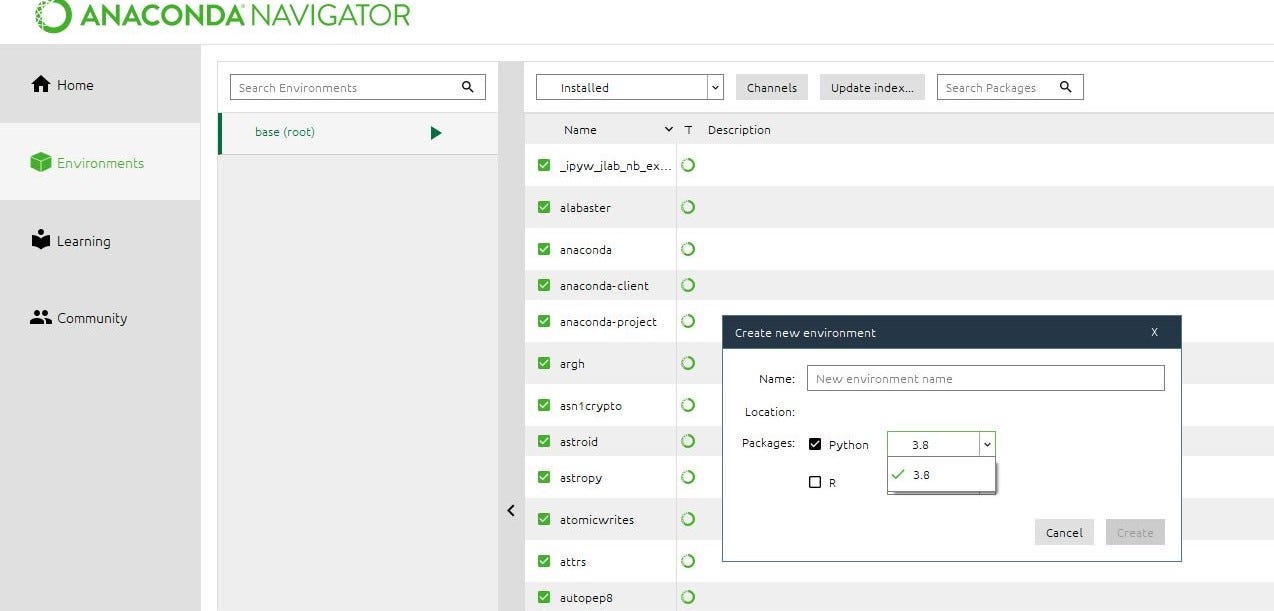Enable the R package checkbox
1274x611 pixels.
(x=815, y=482)
